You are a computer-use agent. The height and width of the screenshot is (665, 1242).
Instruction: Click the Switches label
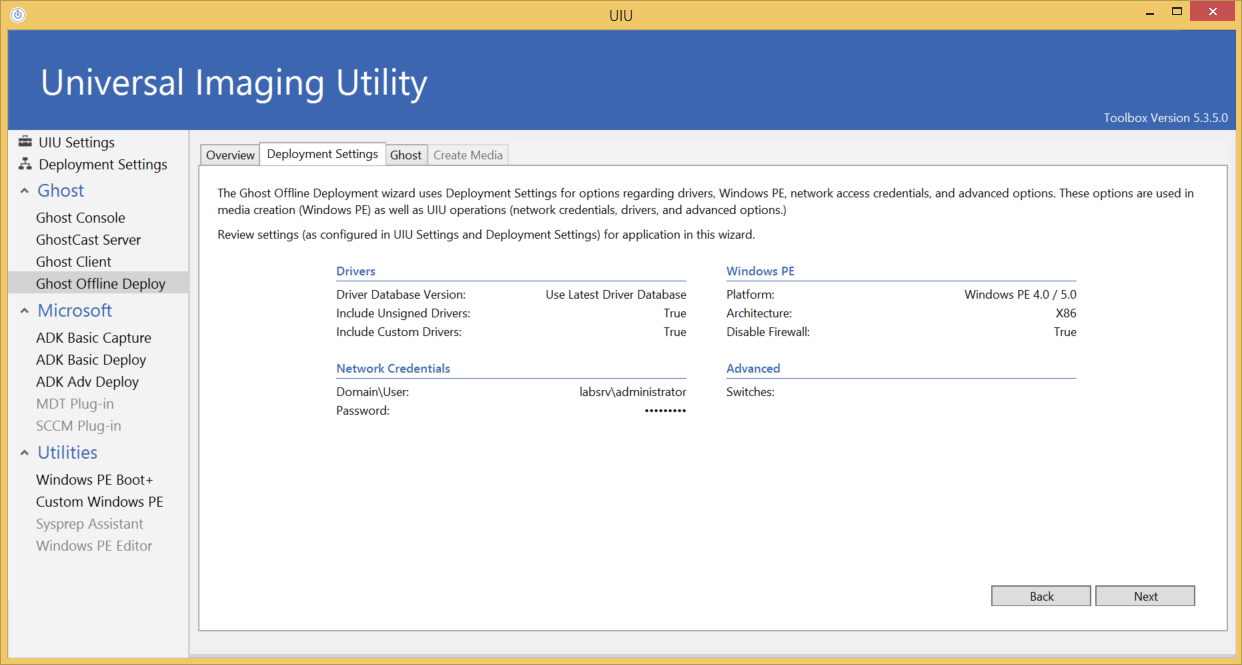[750, 392]
